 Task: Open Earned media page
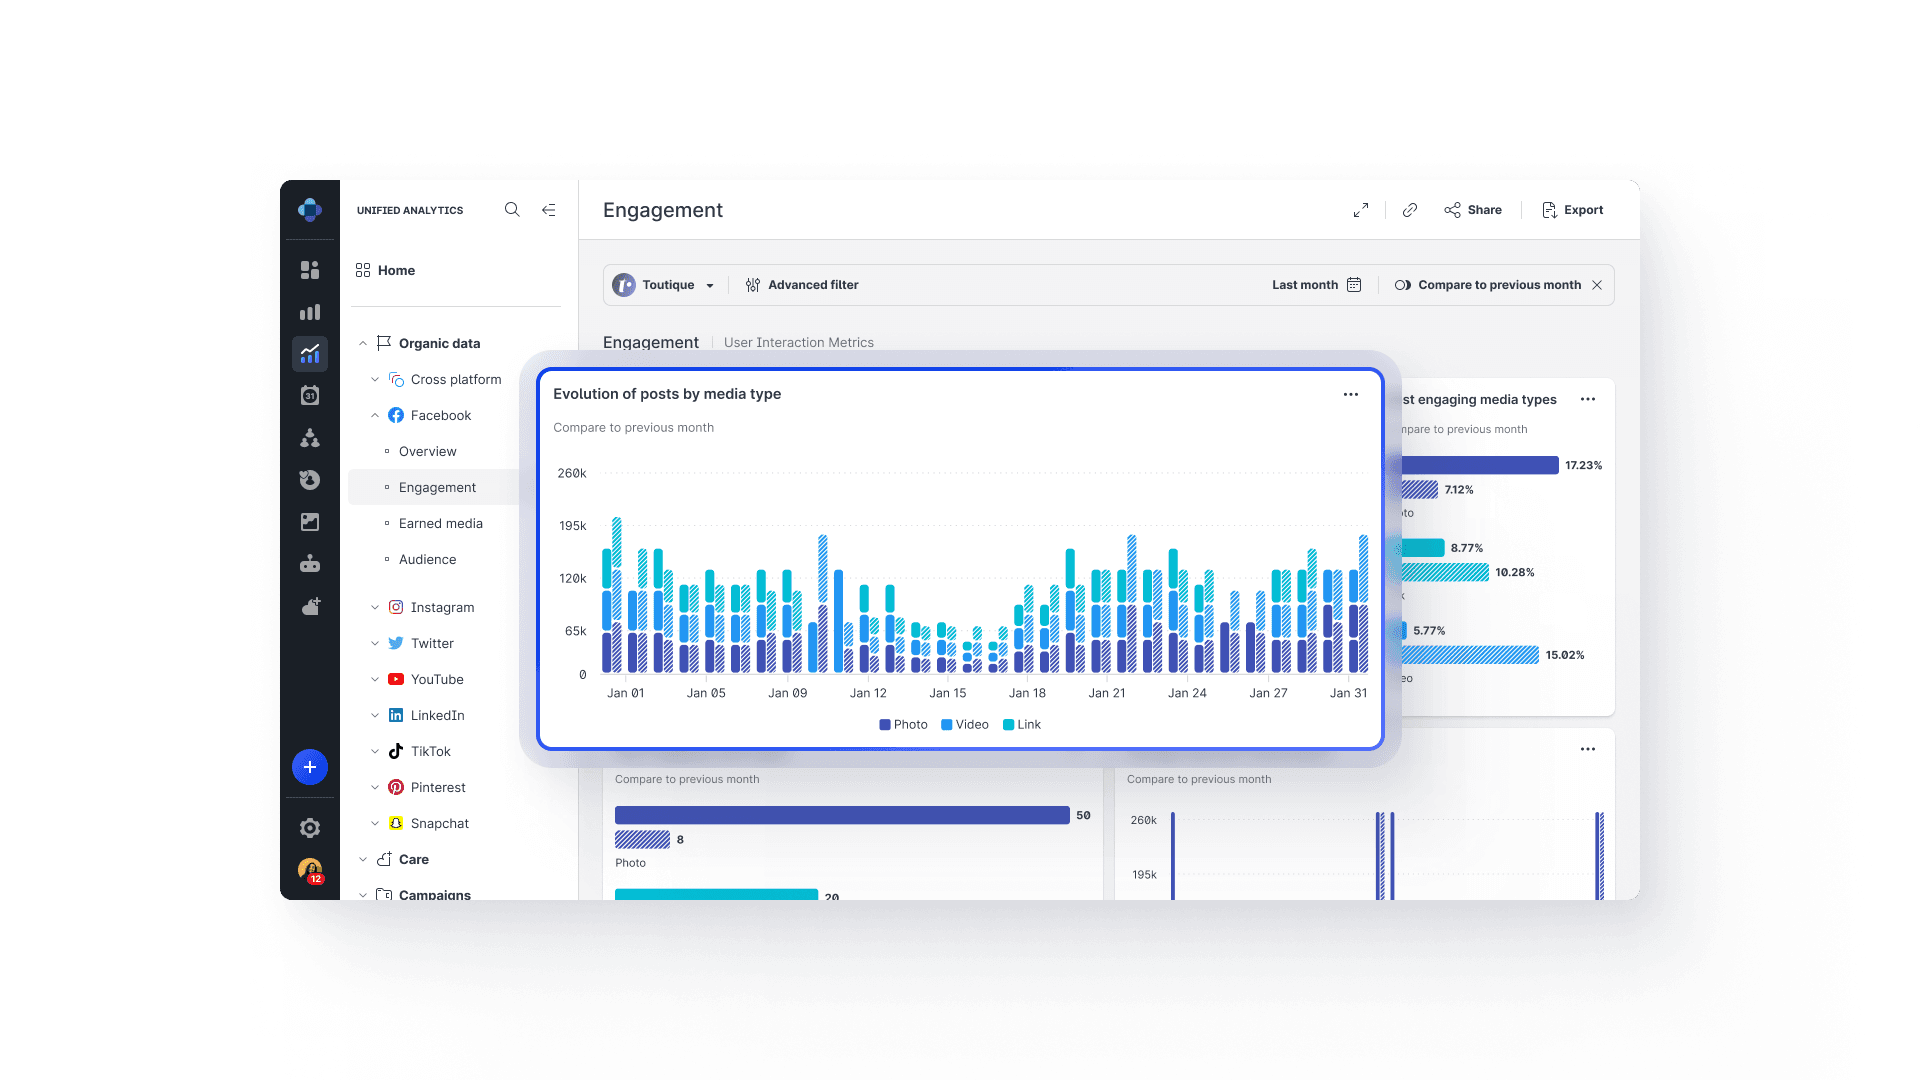coord(440,523)
